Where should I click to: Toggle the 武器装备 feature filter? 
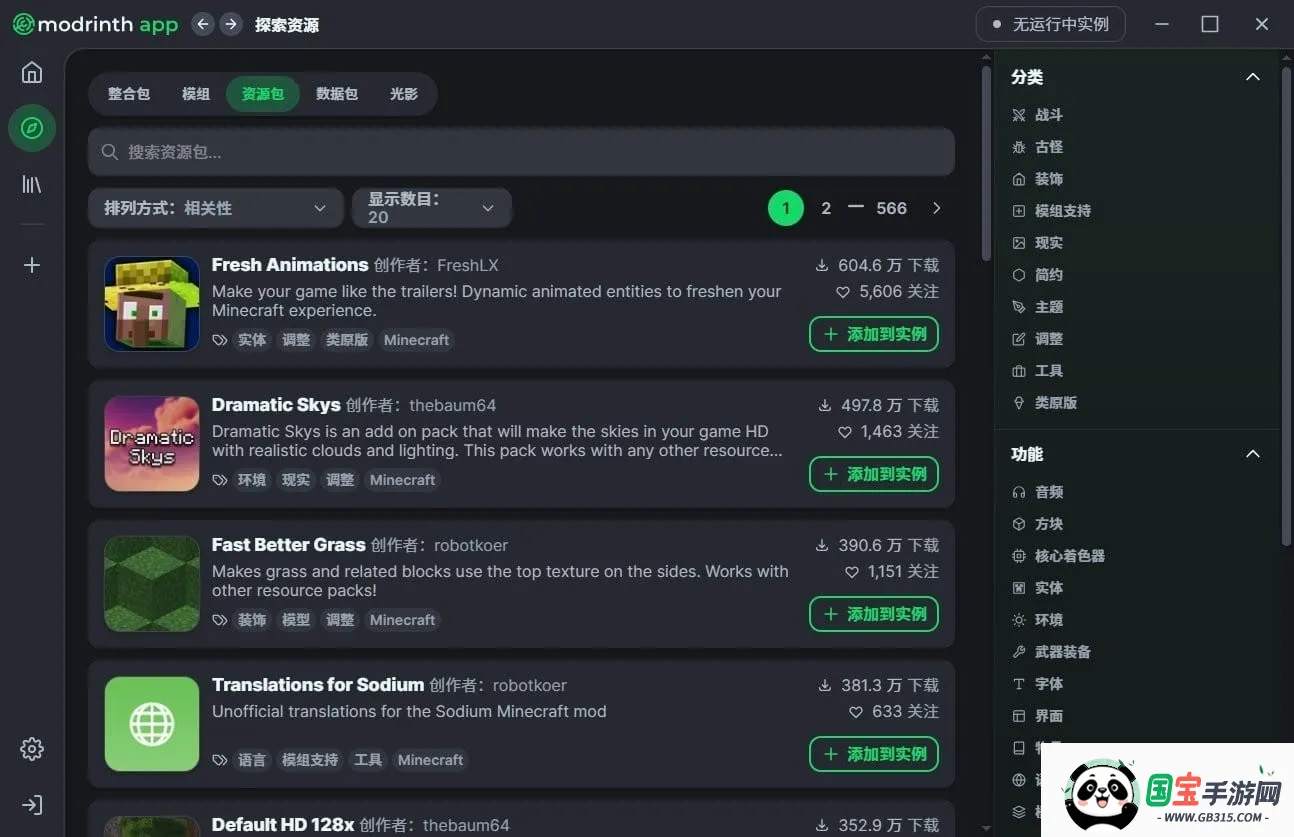point(1051,652)
